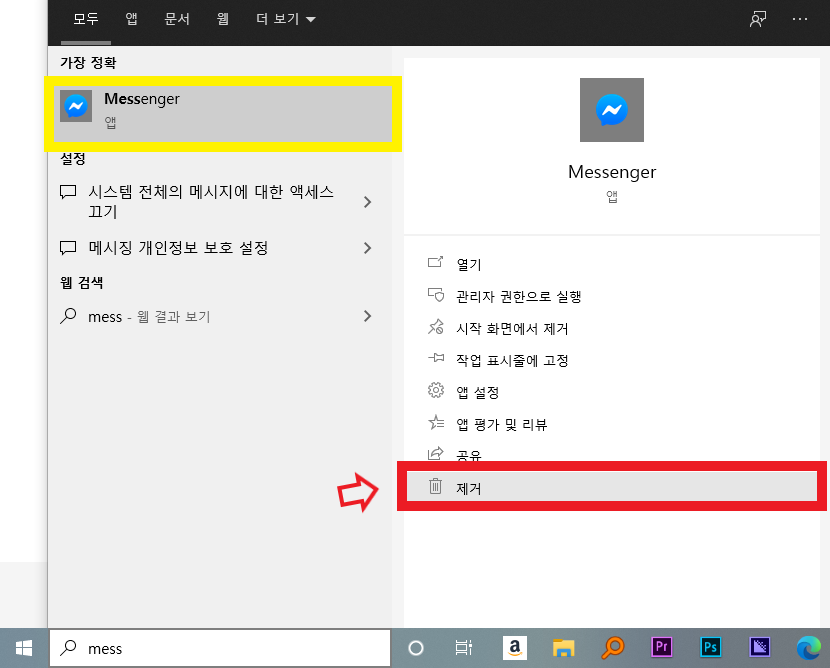Launch Adobe Media Encoder from taskbar
This screenshot has width=830, height=668.
pos(760,647)
